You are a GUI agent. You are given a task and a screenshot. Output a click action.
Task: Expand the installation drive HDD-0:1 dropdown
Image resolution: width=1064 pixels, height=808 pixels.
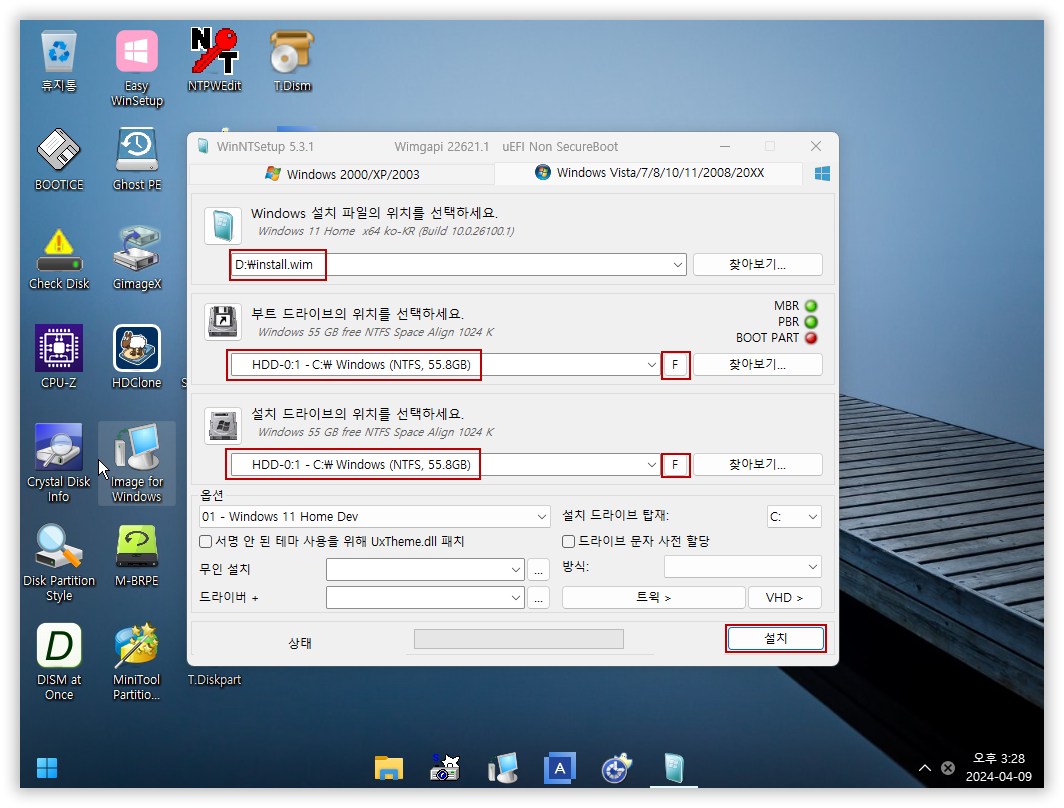[651, 465]
